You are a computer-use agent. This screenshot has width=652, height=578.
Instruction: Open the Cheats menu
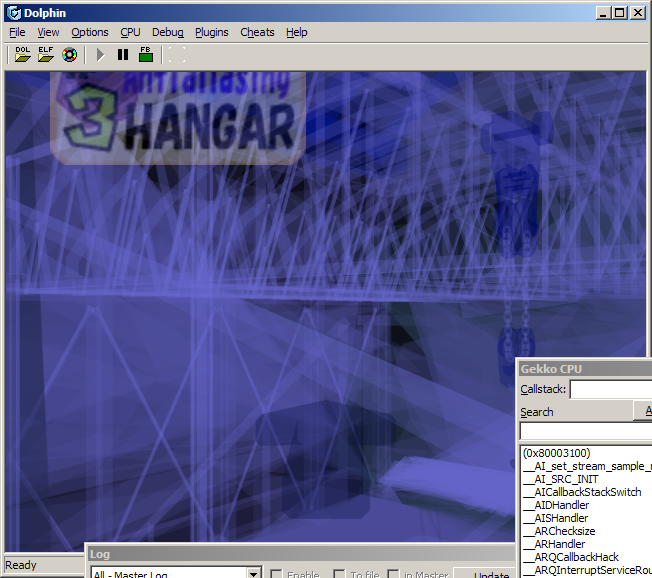pyautogui.click(x=257, y=32)
